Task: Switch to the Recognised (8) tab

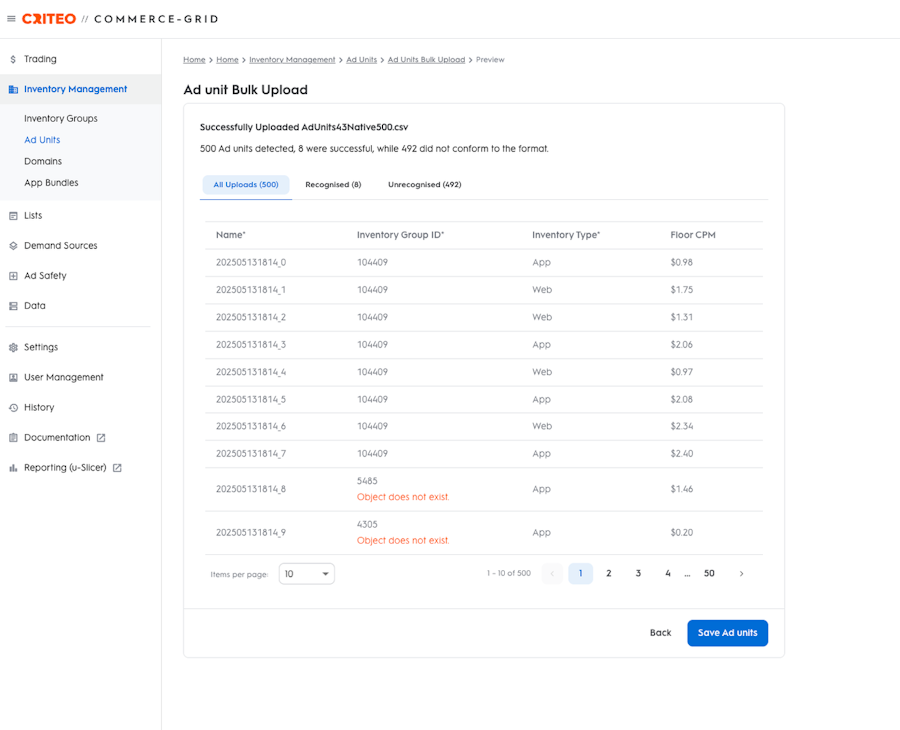Action: coord(333,185)
